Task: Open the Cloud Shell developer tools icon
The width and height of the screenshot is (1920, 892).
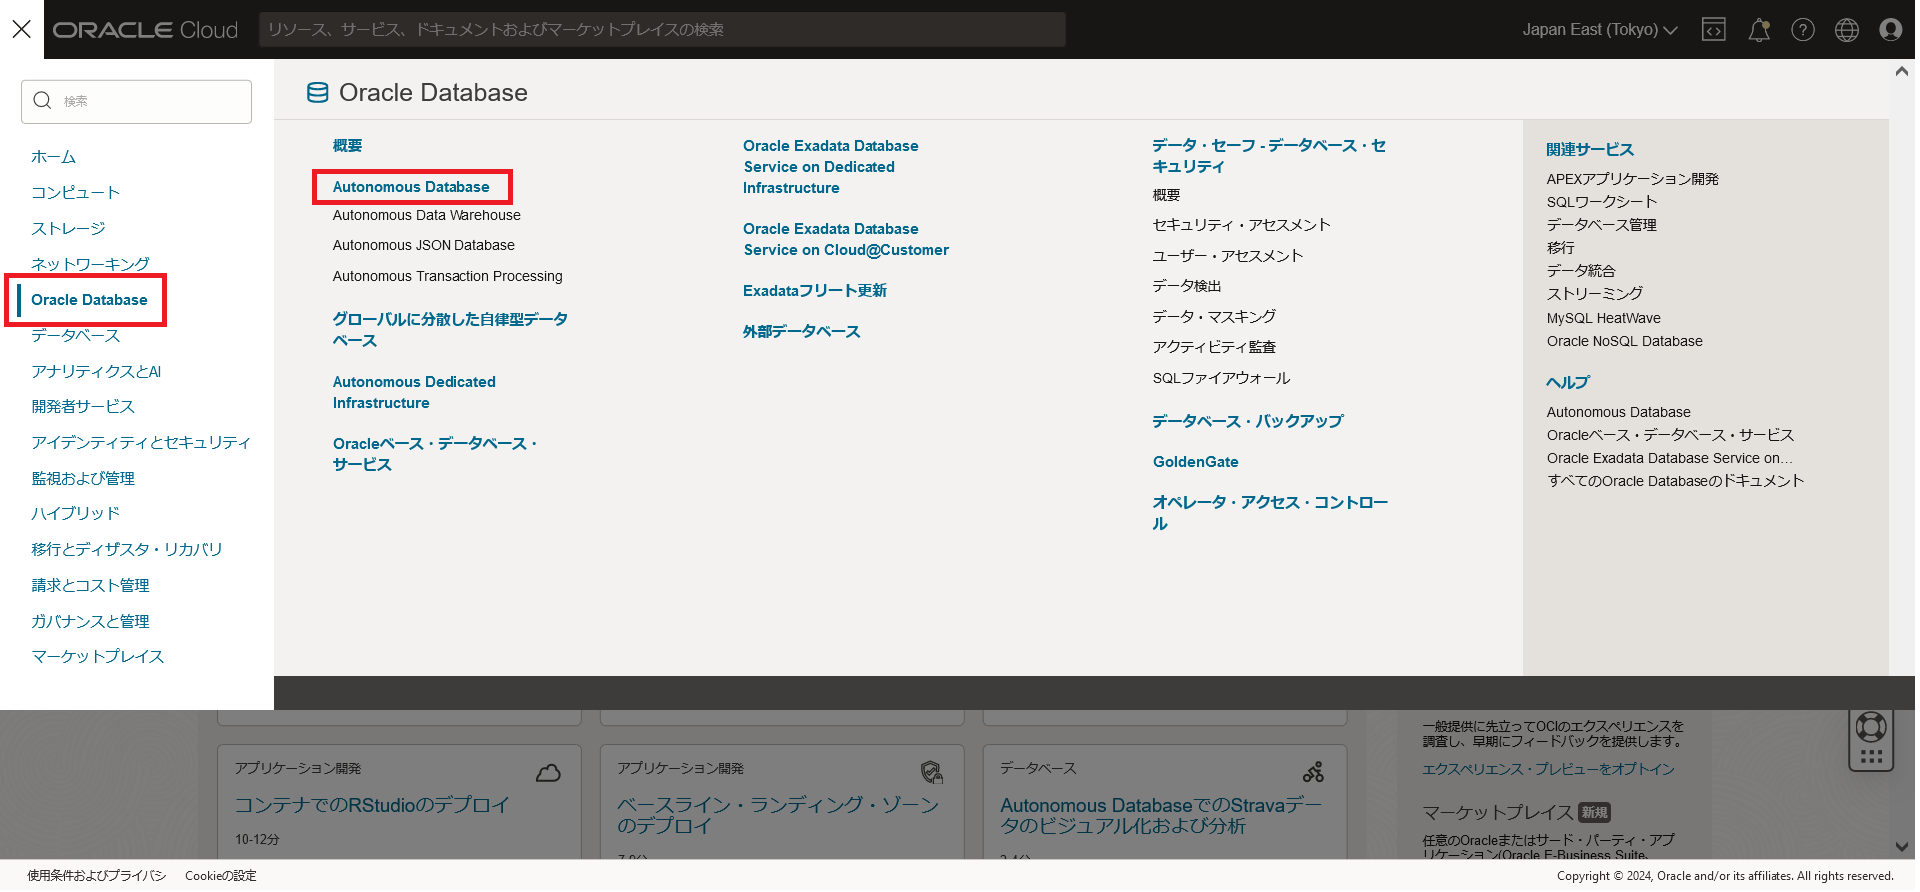Action: pyautogui.click(x=1714, y=30)
